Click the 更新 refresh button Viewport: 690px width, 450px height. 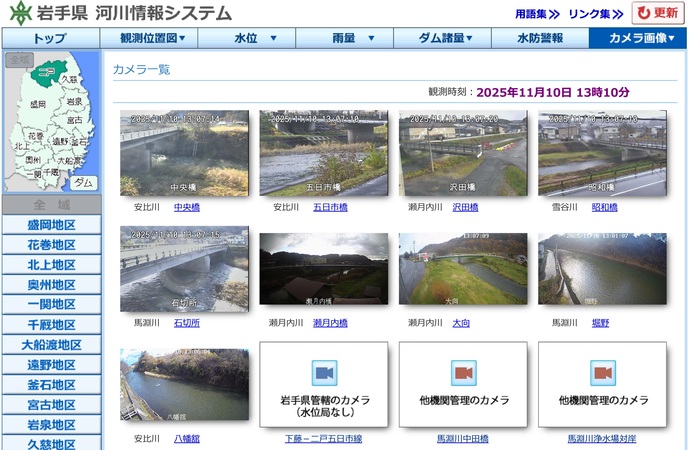tap(658, 13)
